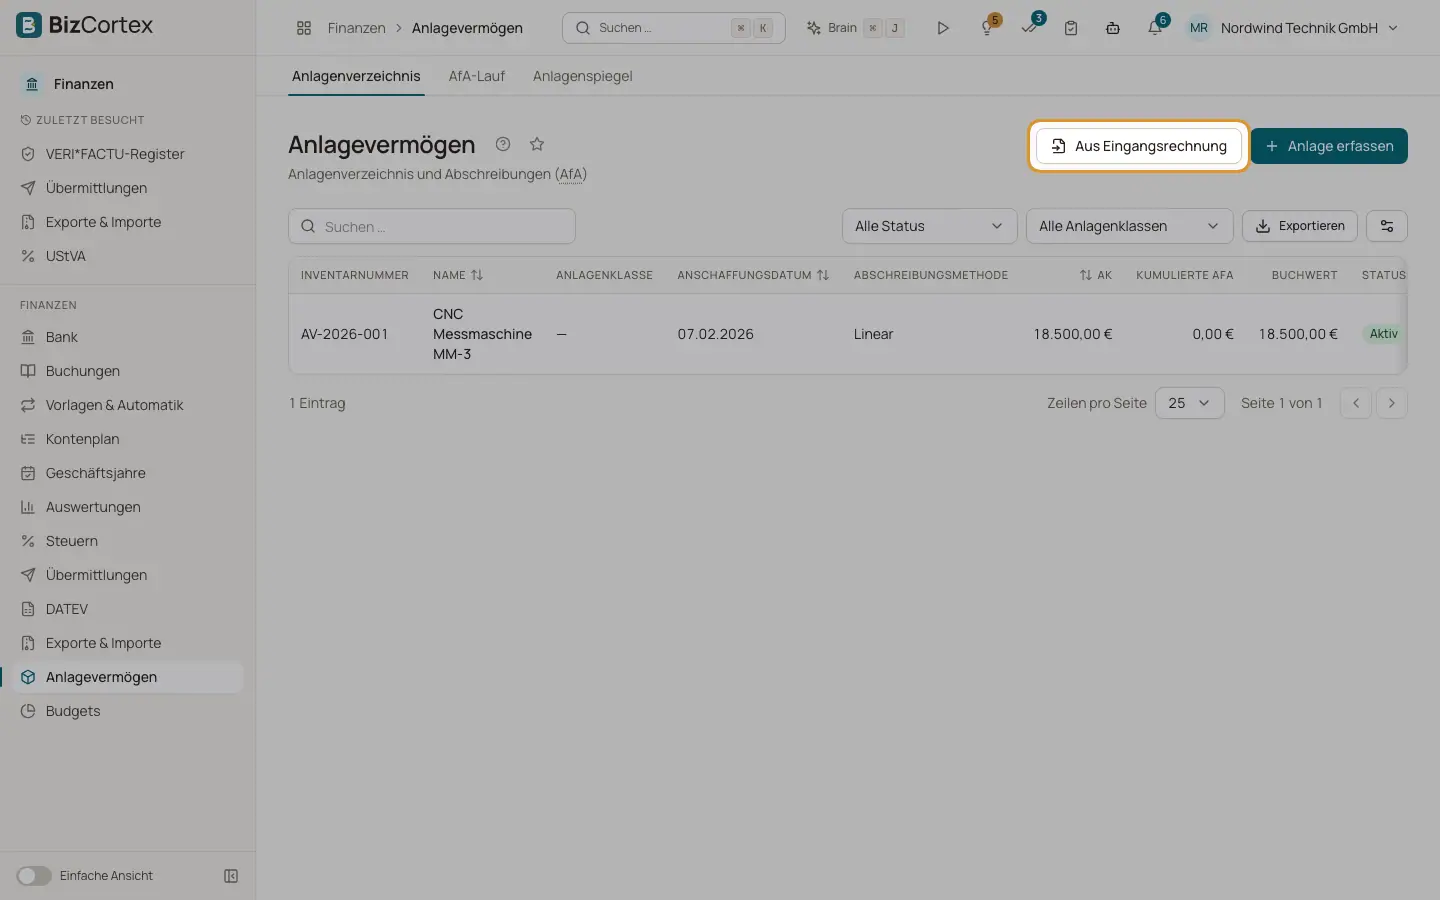The image size is (1440, 900).
Task: Switch to the AfA-Lauf tab
Action: click(477, 76)
